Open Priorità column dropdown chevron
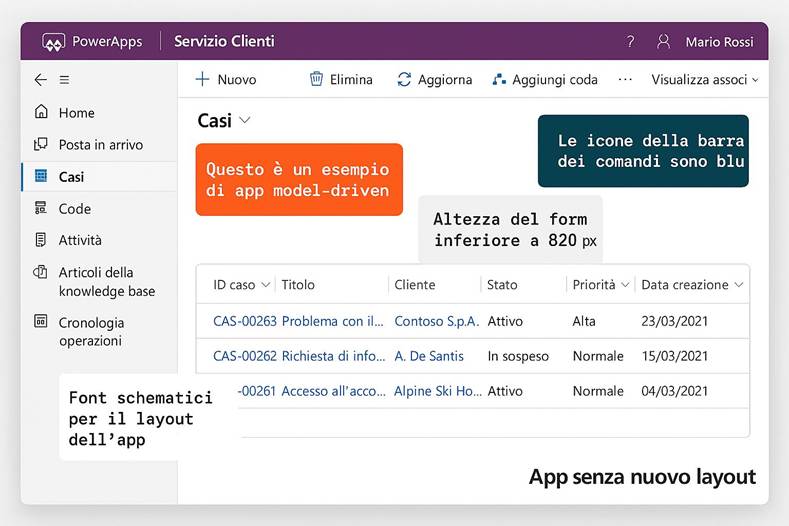789x526 pixels. click(x=625, y=285)
